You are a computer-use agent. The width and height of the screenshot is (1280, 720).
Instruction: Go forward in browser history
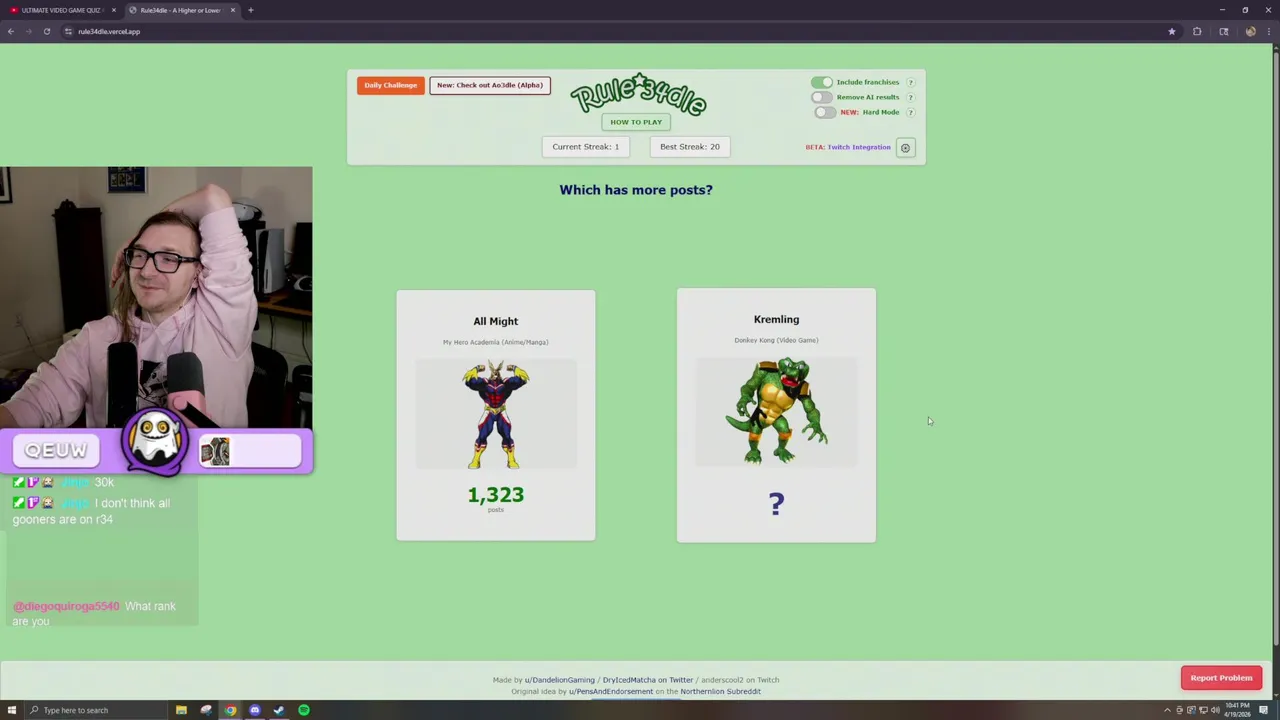(29, 31)
